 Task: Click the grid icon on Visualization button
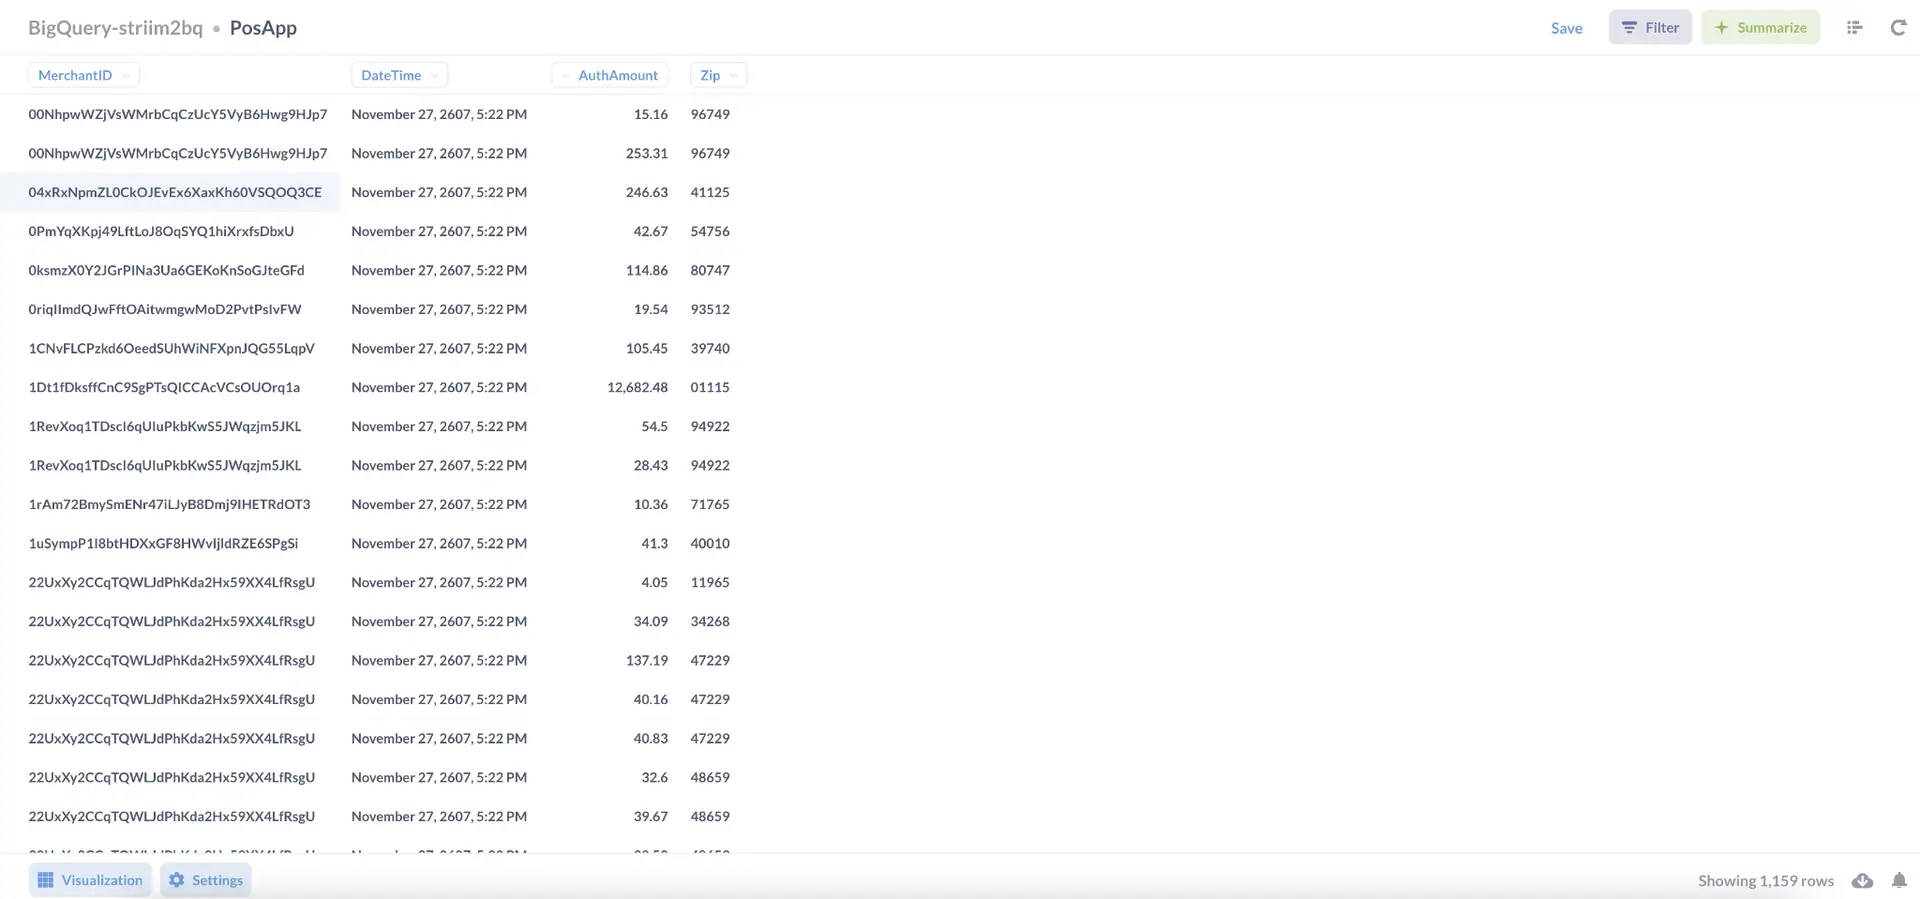tap(46, 880)
